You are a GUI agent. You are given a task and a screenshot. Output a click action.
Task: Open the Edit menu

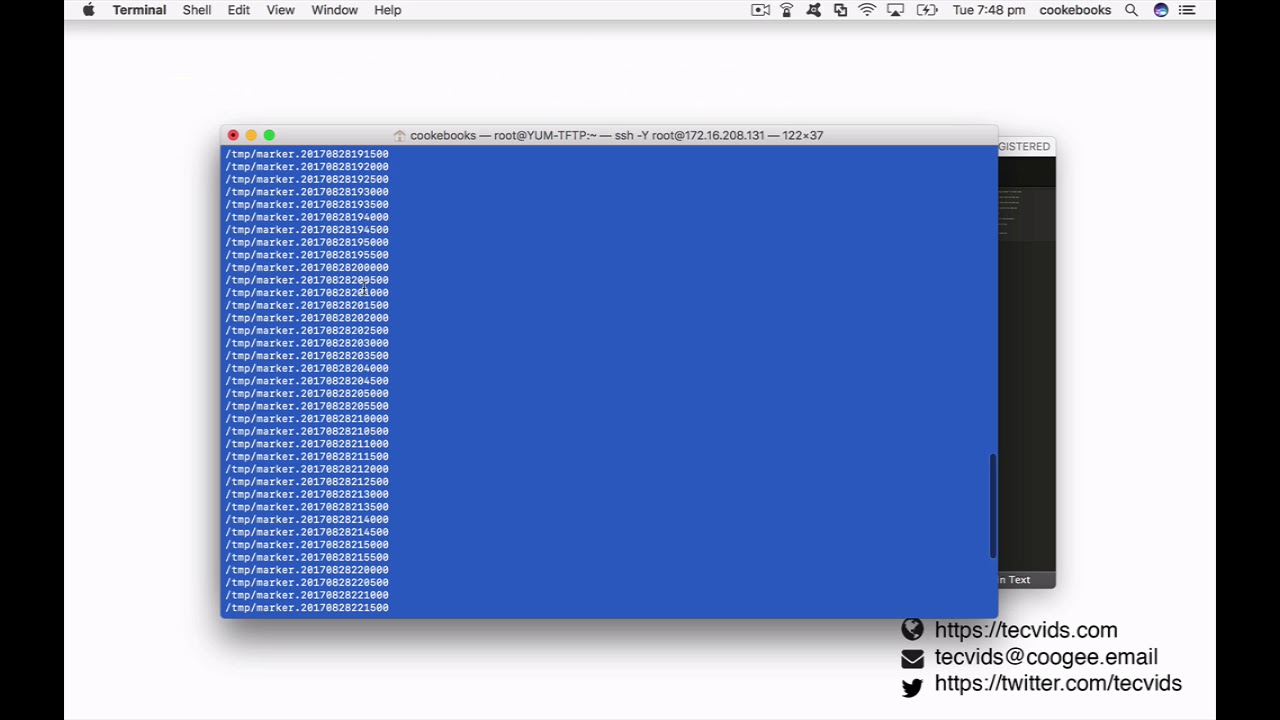pos(238,10)
